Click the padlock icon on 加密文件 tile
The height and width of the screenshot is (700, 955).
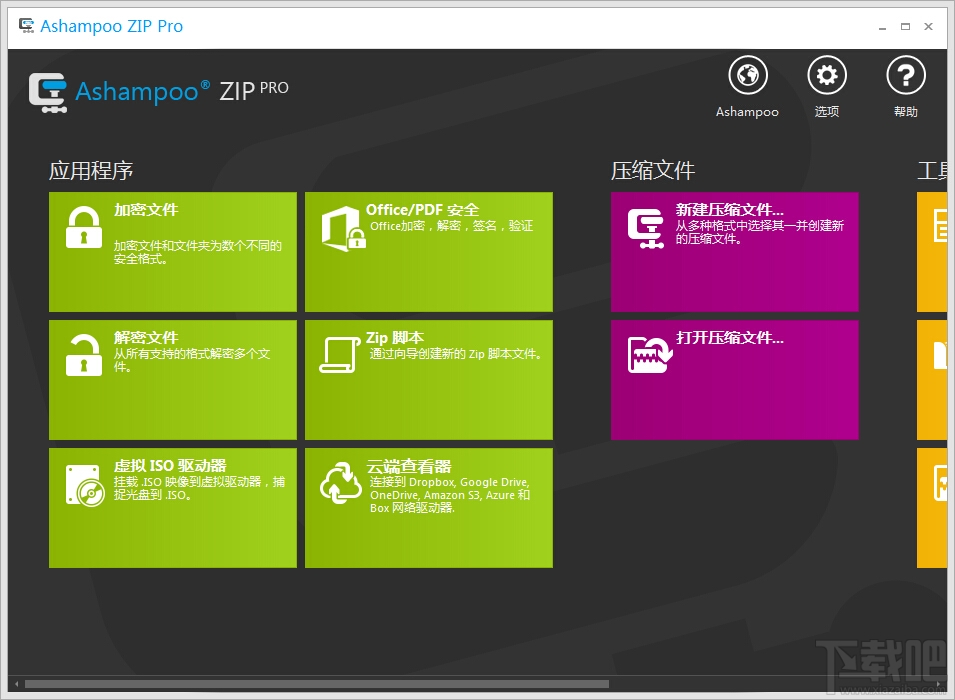[x=83, y=227]
